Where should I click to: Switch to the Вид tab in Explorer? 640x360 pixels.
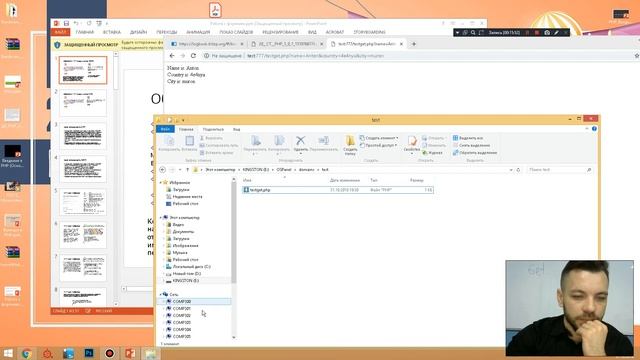236,129
